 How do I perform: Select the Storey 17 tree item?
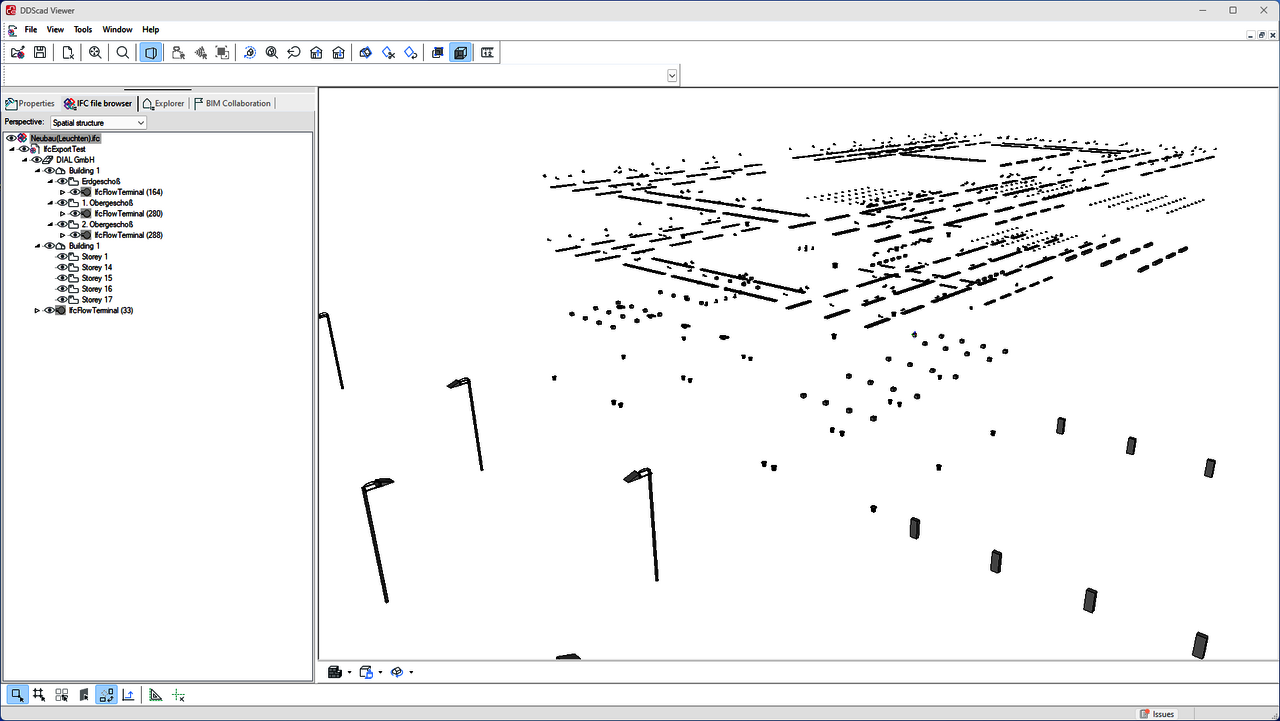pos(97,300)
